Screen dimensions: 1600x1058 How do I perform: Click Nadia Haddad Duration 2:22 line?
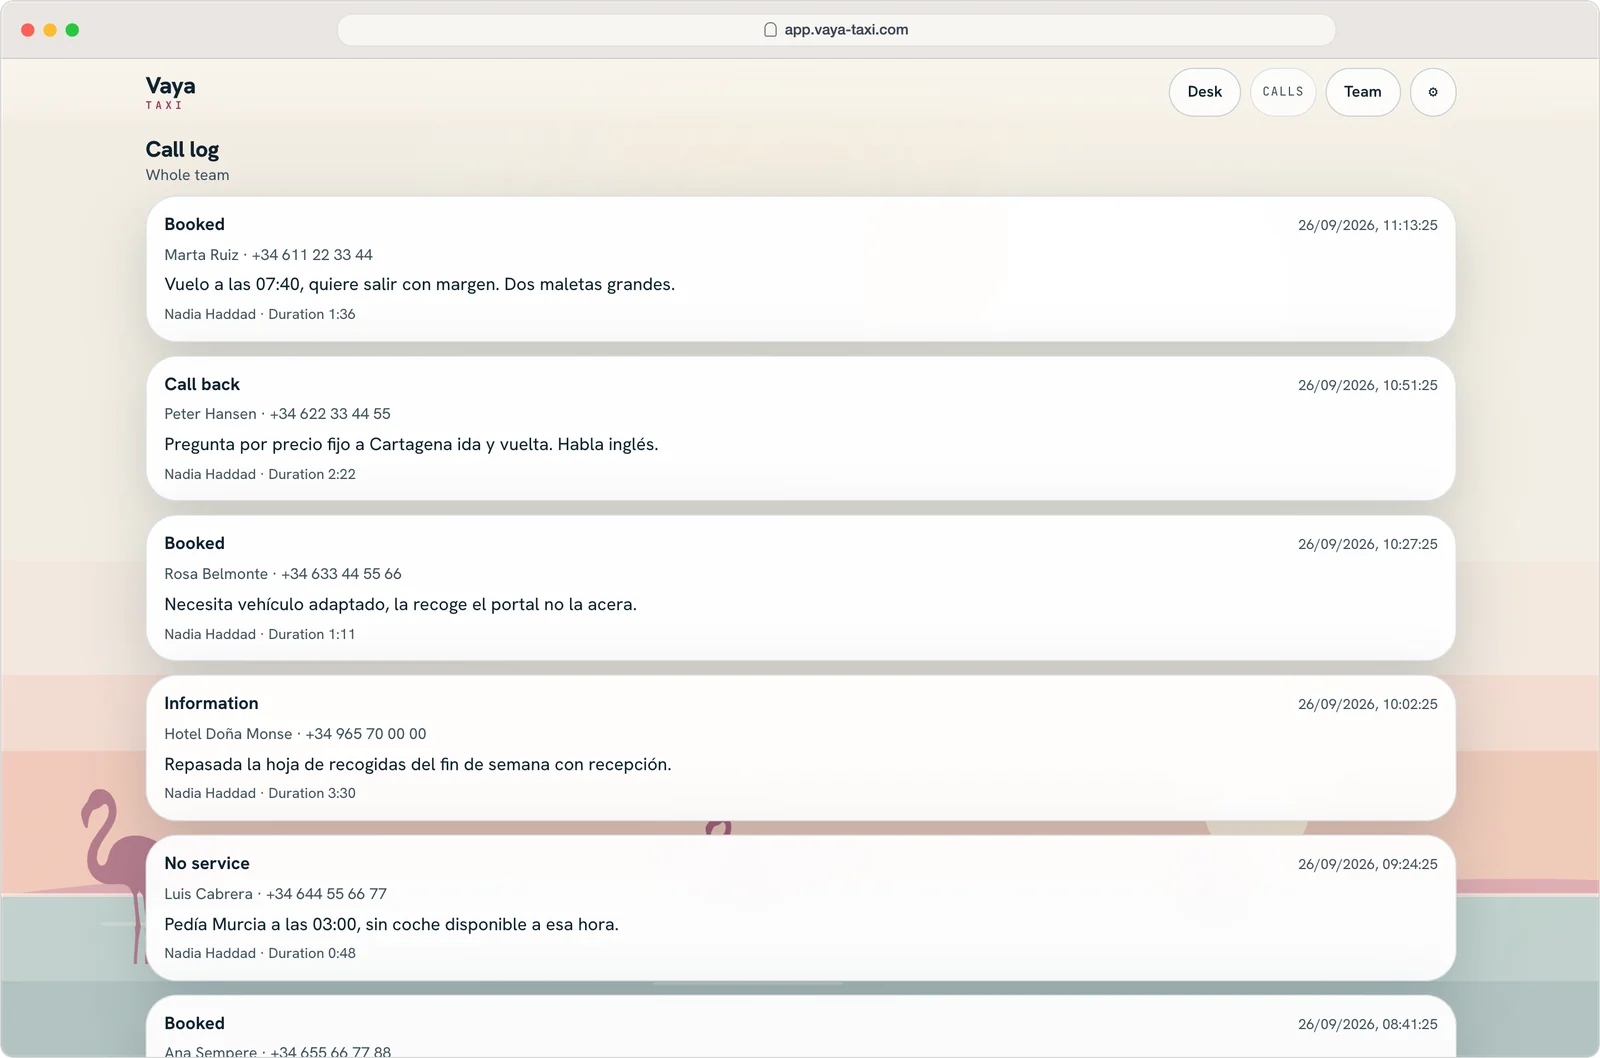pyautogui.click(x=259, y=474)
